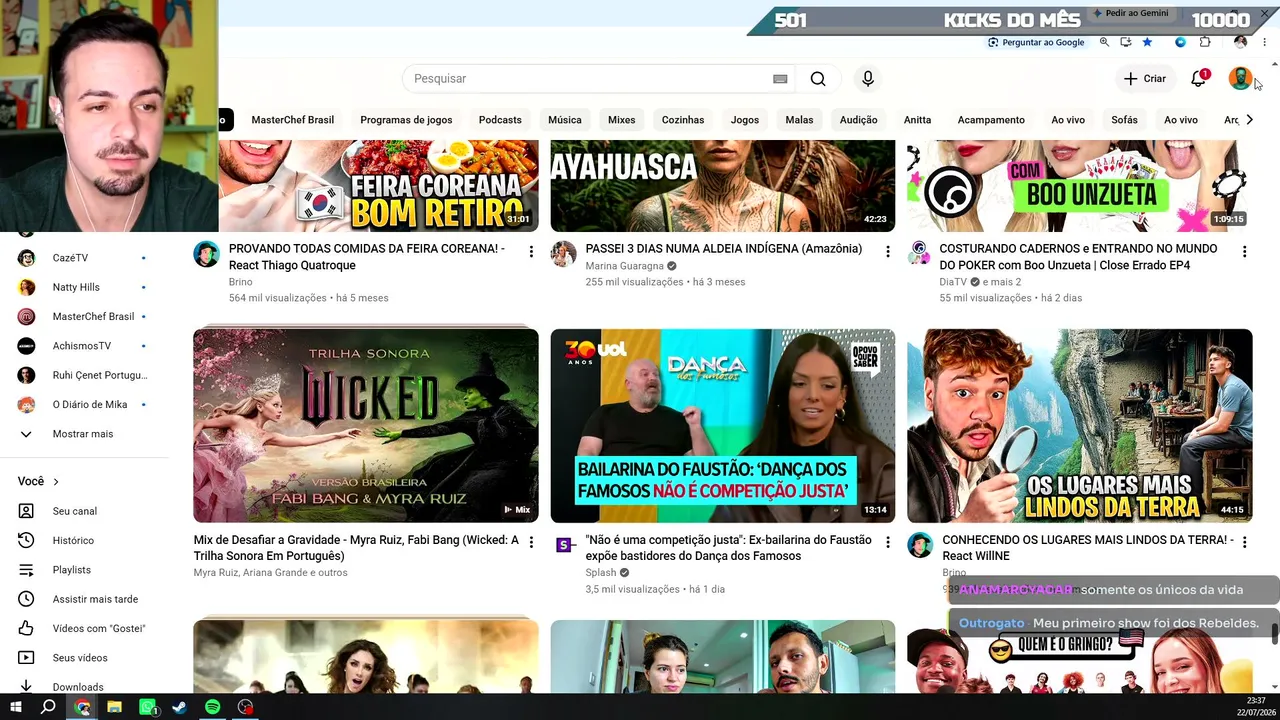This screenshot has height=720, width=1280.
Task: Open the on-screen keyboard in the search box
Action: pos(780,79)
